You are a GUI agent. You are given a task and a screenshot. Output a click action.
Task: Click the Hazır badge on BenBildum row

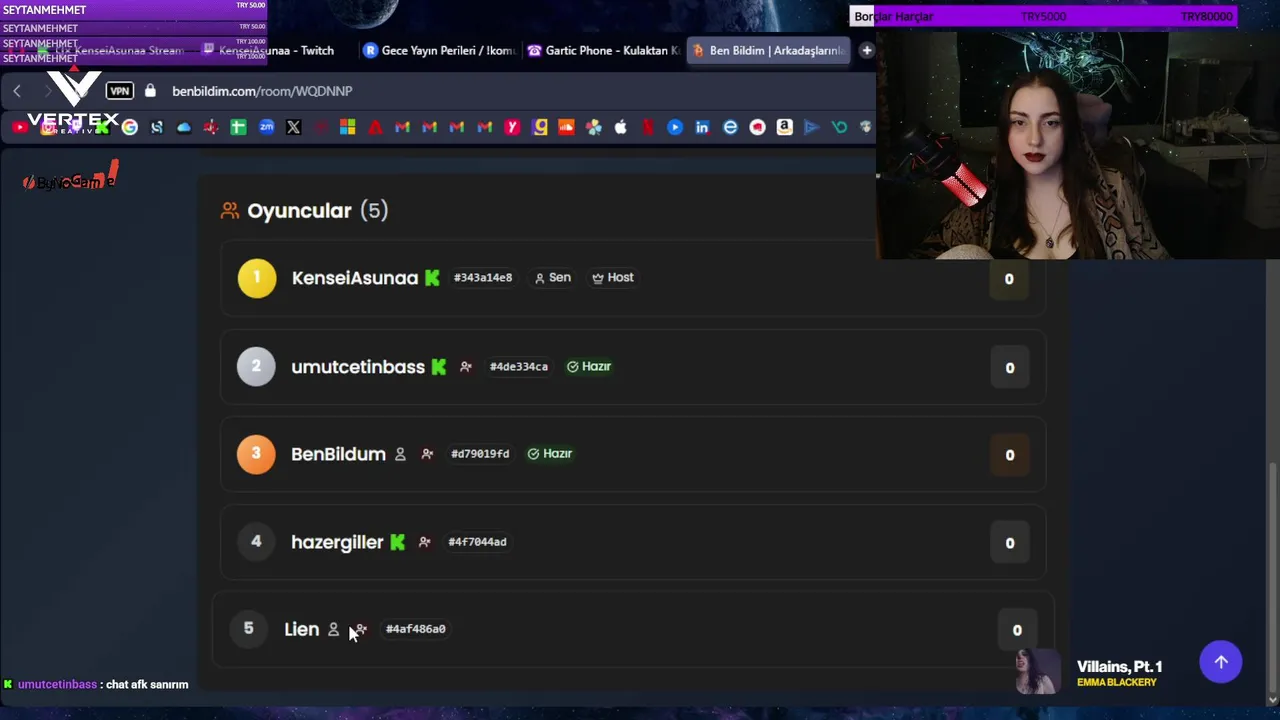[550, 454]
